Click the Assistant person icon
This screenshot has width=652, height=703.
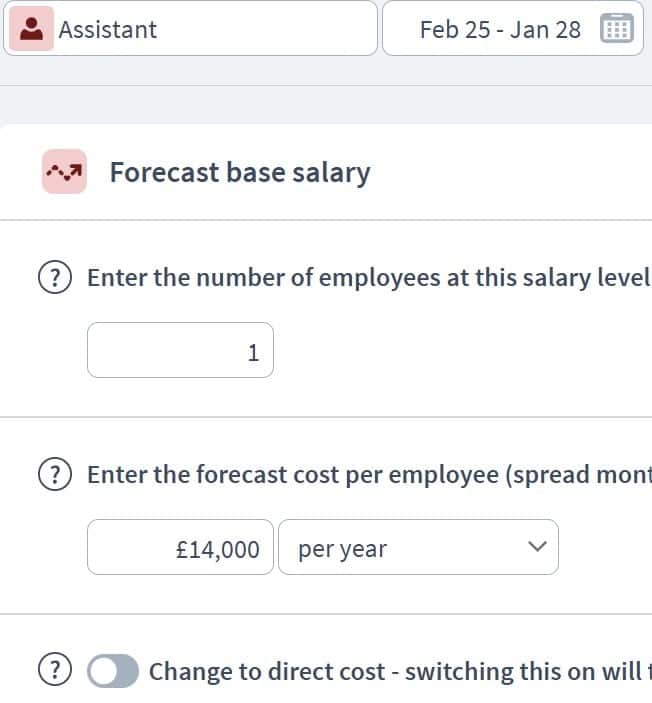click(x=31, y=29)
